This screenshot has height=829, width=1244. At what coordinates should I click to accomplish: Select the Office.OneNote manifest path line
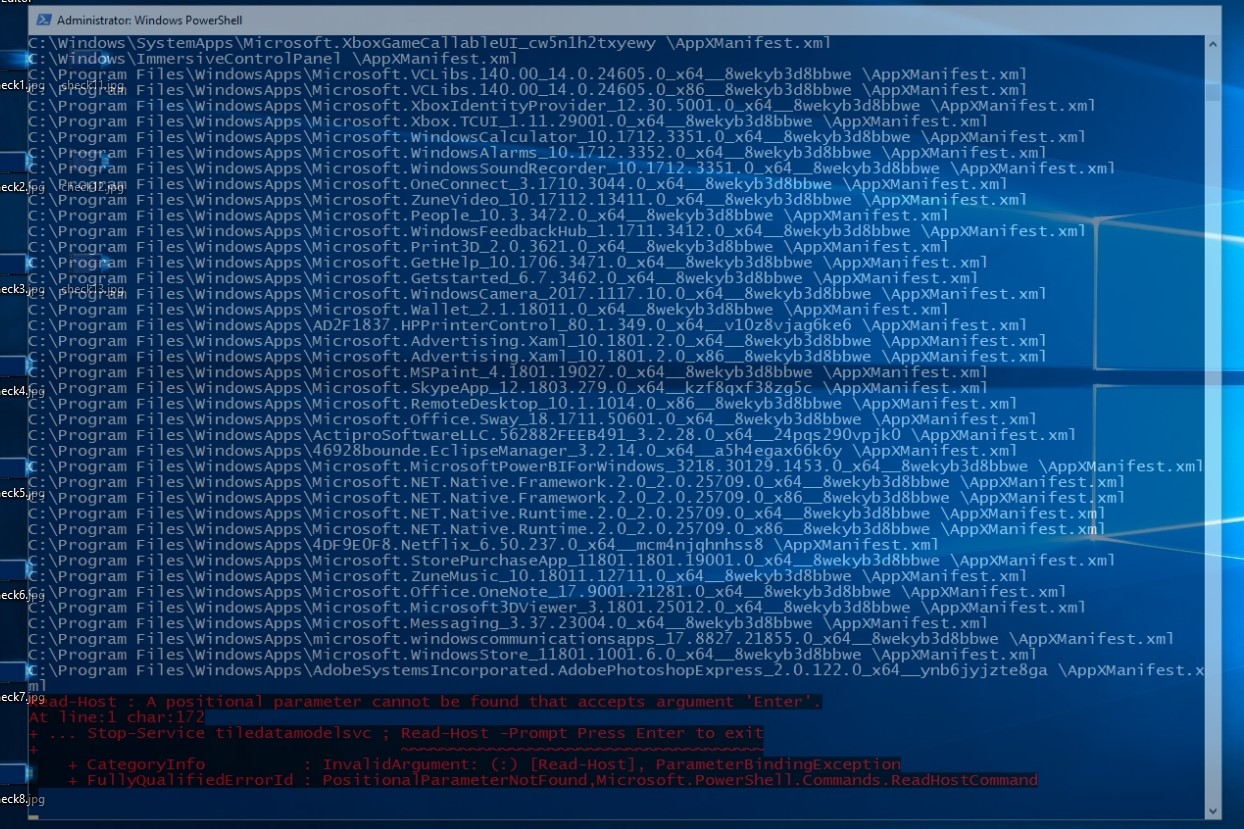pyautogui.click(x=546, y=591)
